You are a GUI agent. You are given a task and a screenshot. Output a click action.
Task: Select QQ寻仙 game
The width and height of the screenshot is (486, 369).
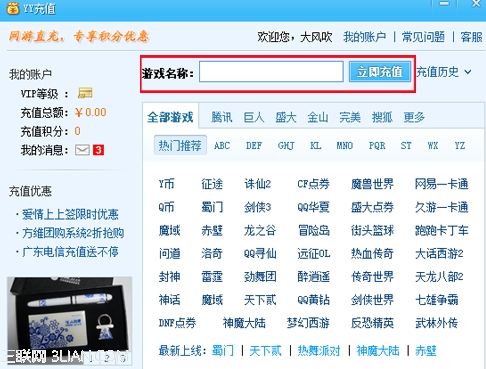pos(260,254)
